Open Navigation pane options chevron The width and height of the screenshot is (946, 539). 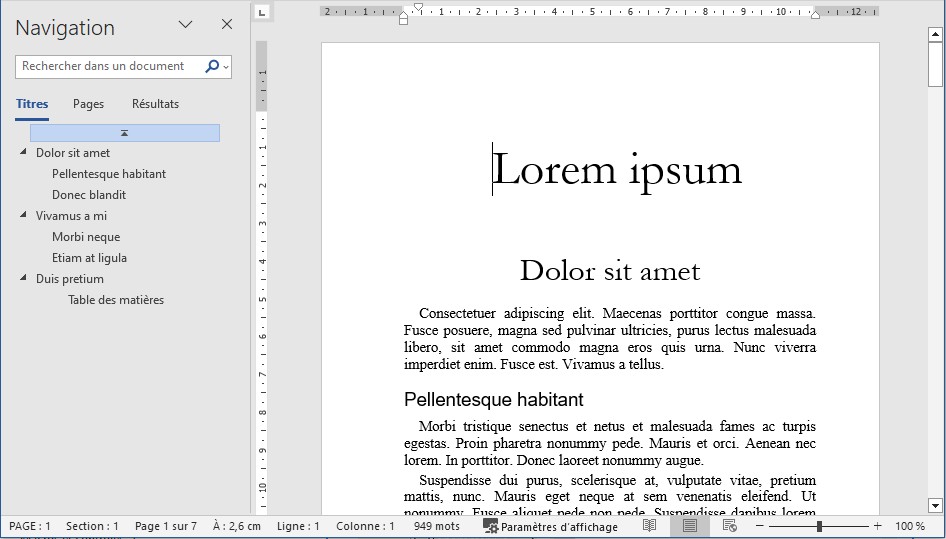185,25
